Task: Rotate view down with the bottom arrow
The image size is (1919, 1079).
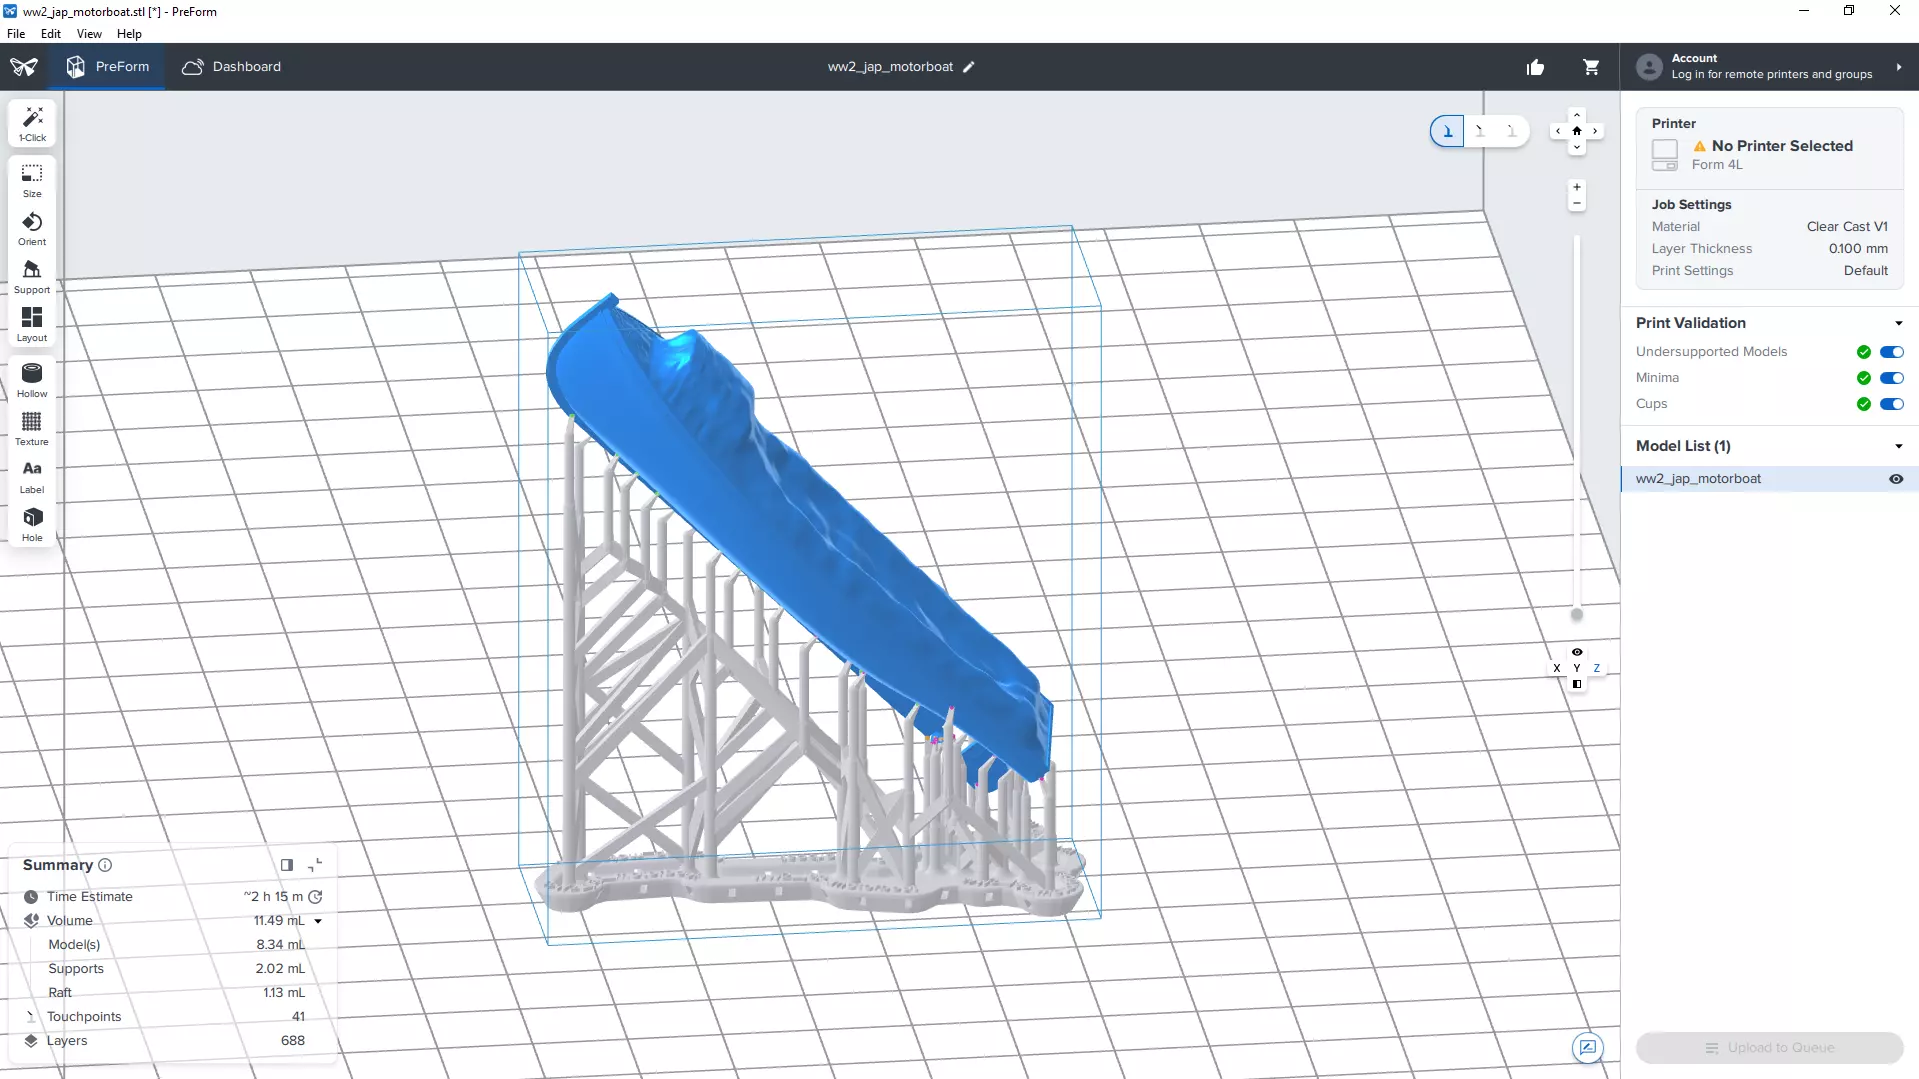Action: point(1577,147)
